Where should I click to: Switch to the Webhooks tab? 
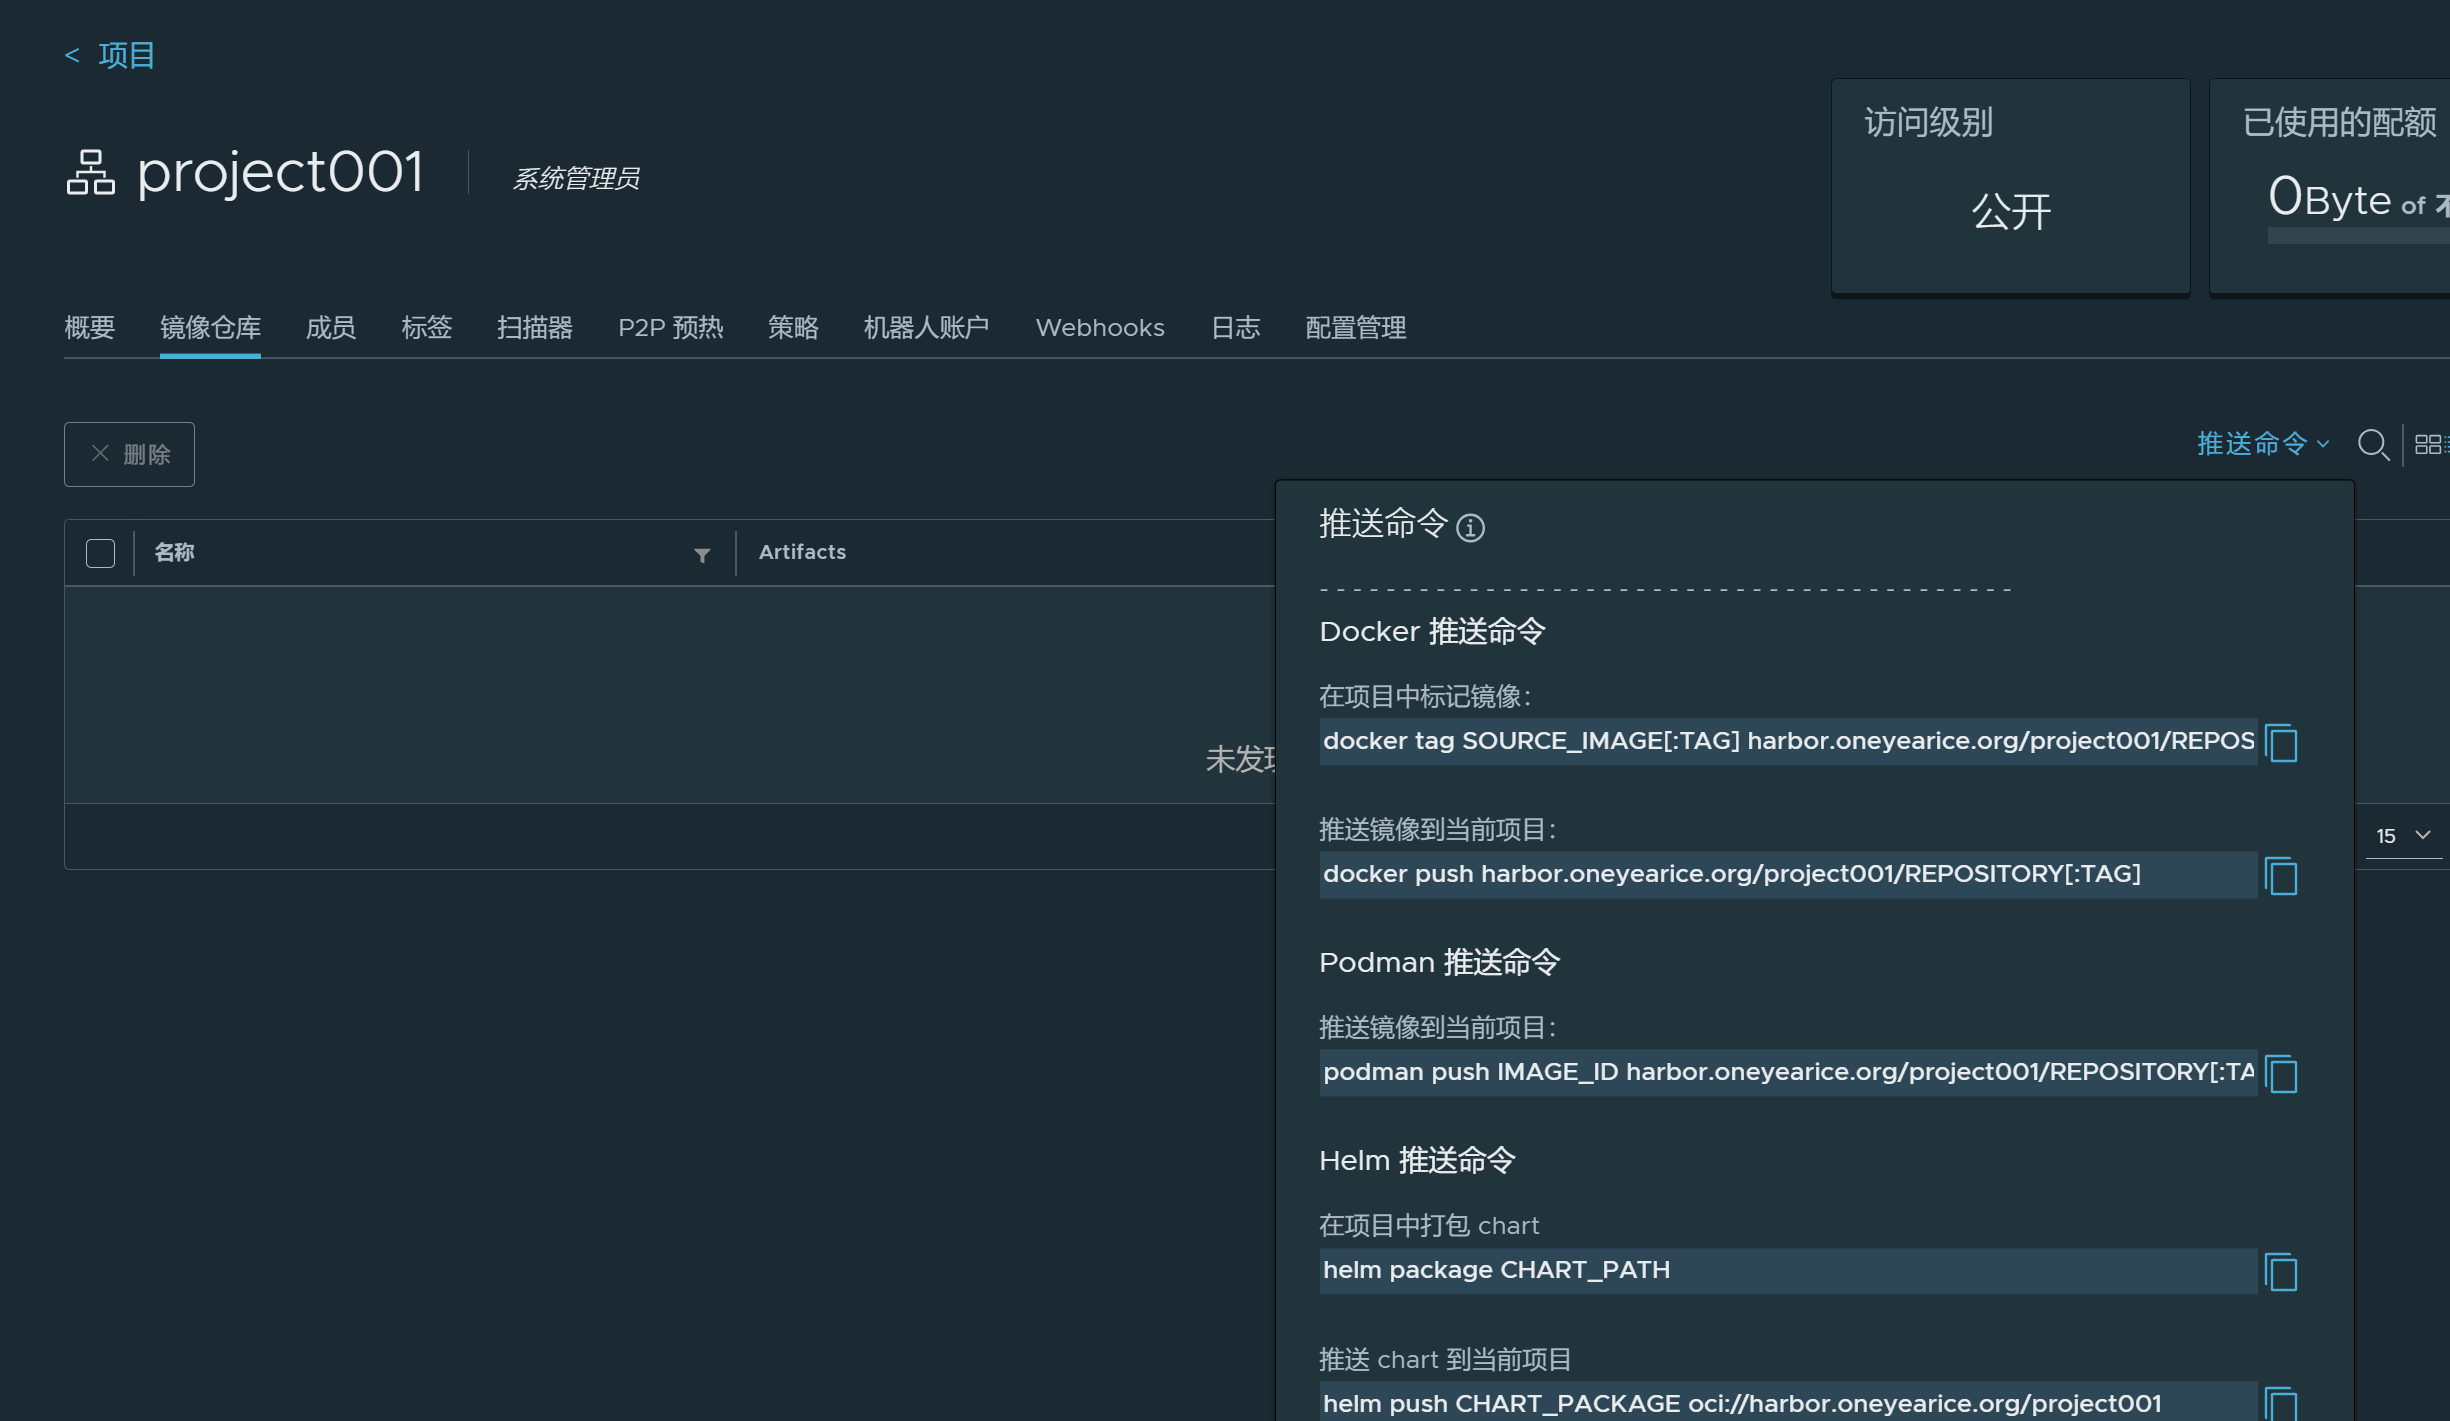pos(1100,328)
